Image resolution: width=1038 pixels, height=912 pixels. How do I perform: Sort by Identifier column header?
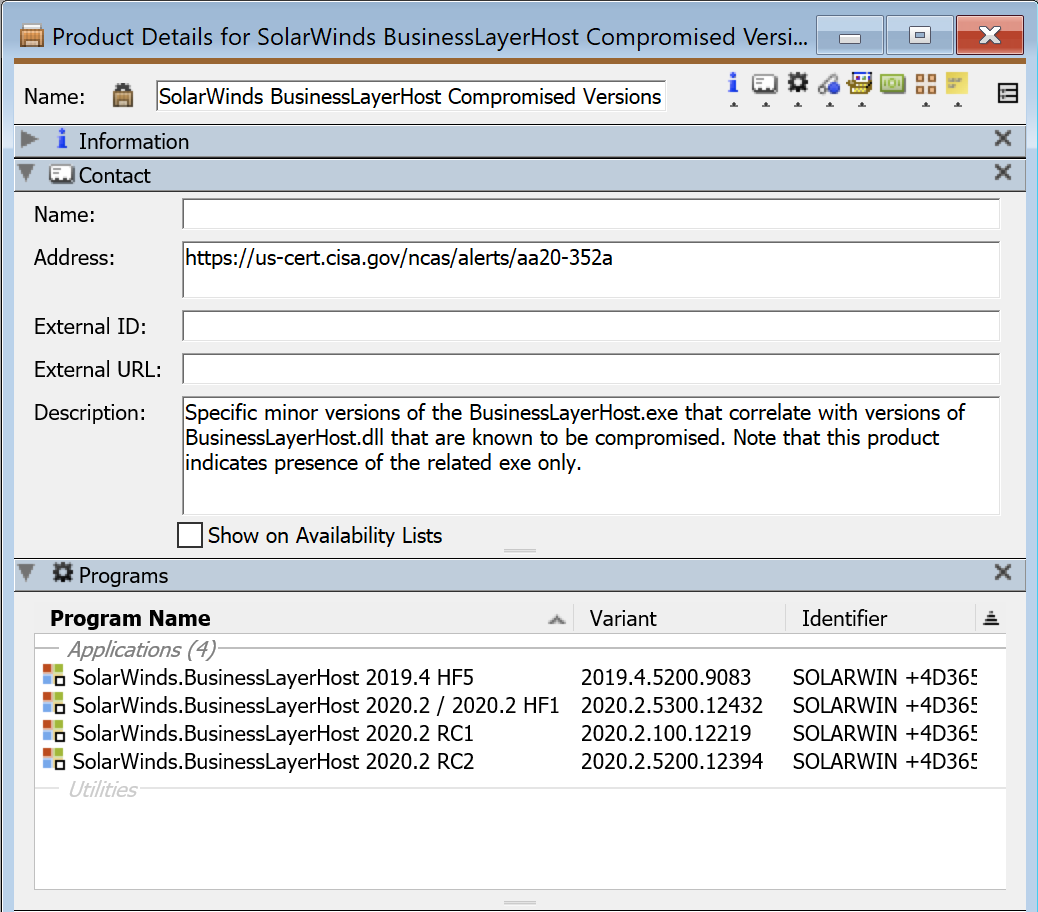tap(880, 618)
